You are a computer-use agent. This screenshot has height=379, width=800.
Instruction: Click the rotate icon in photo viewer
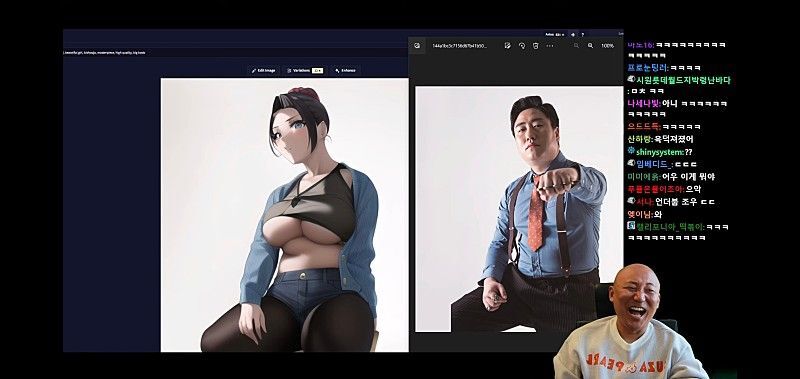point(521,45)
